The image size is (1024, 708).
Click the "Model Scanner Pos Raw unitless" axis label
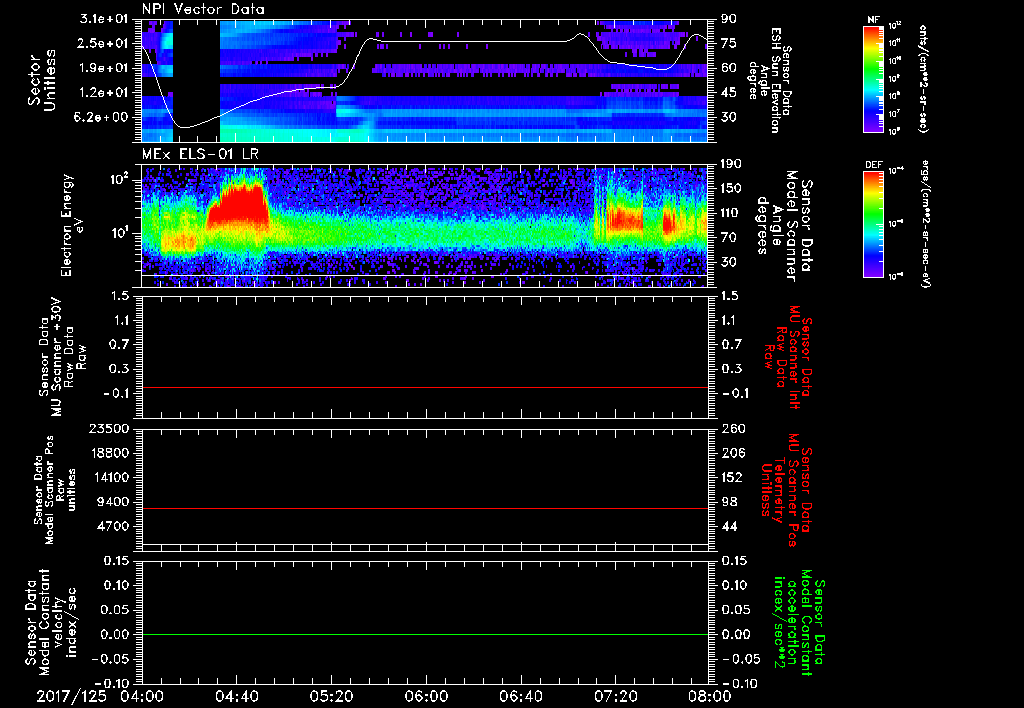(55, 490)
